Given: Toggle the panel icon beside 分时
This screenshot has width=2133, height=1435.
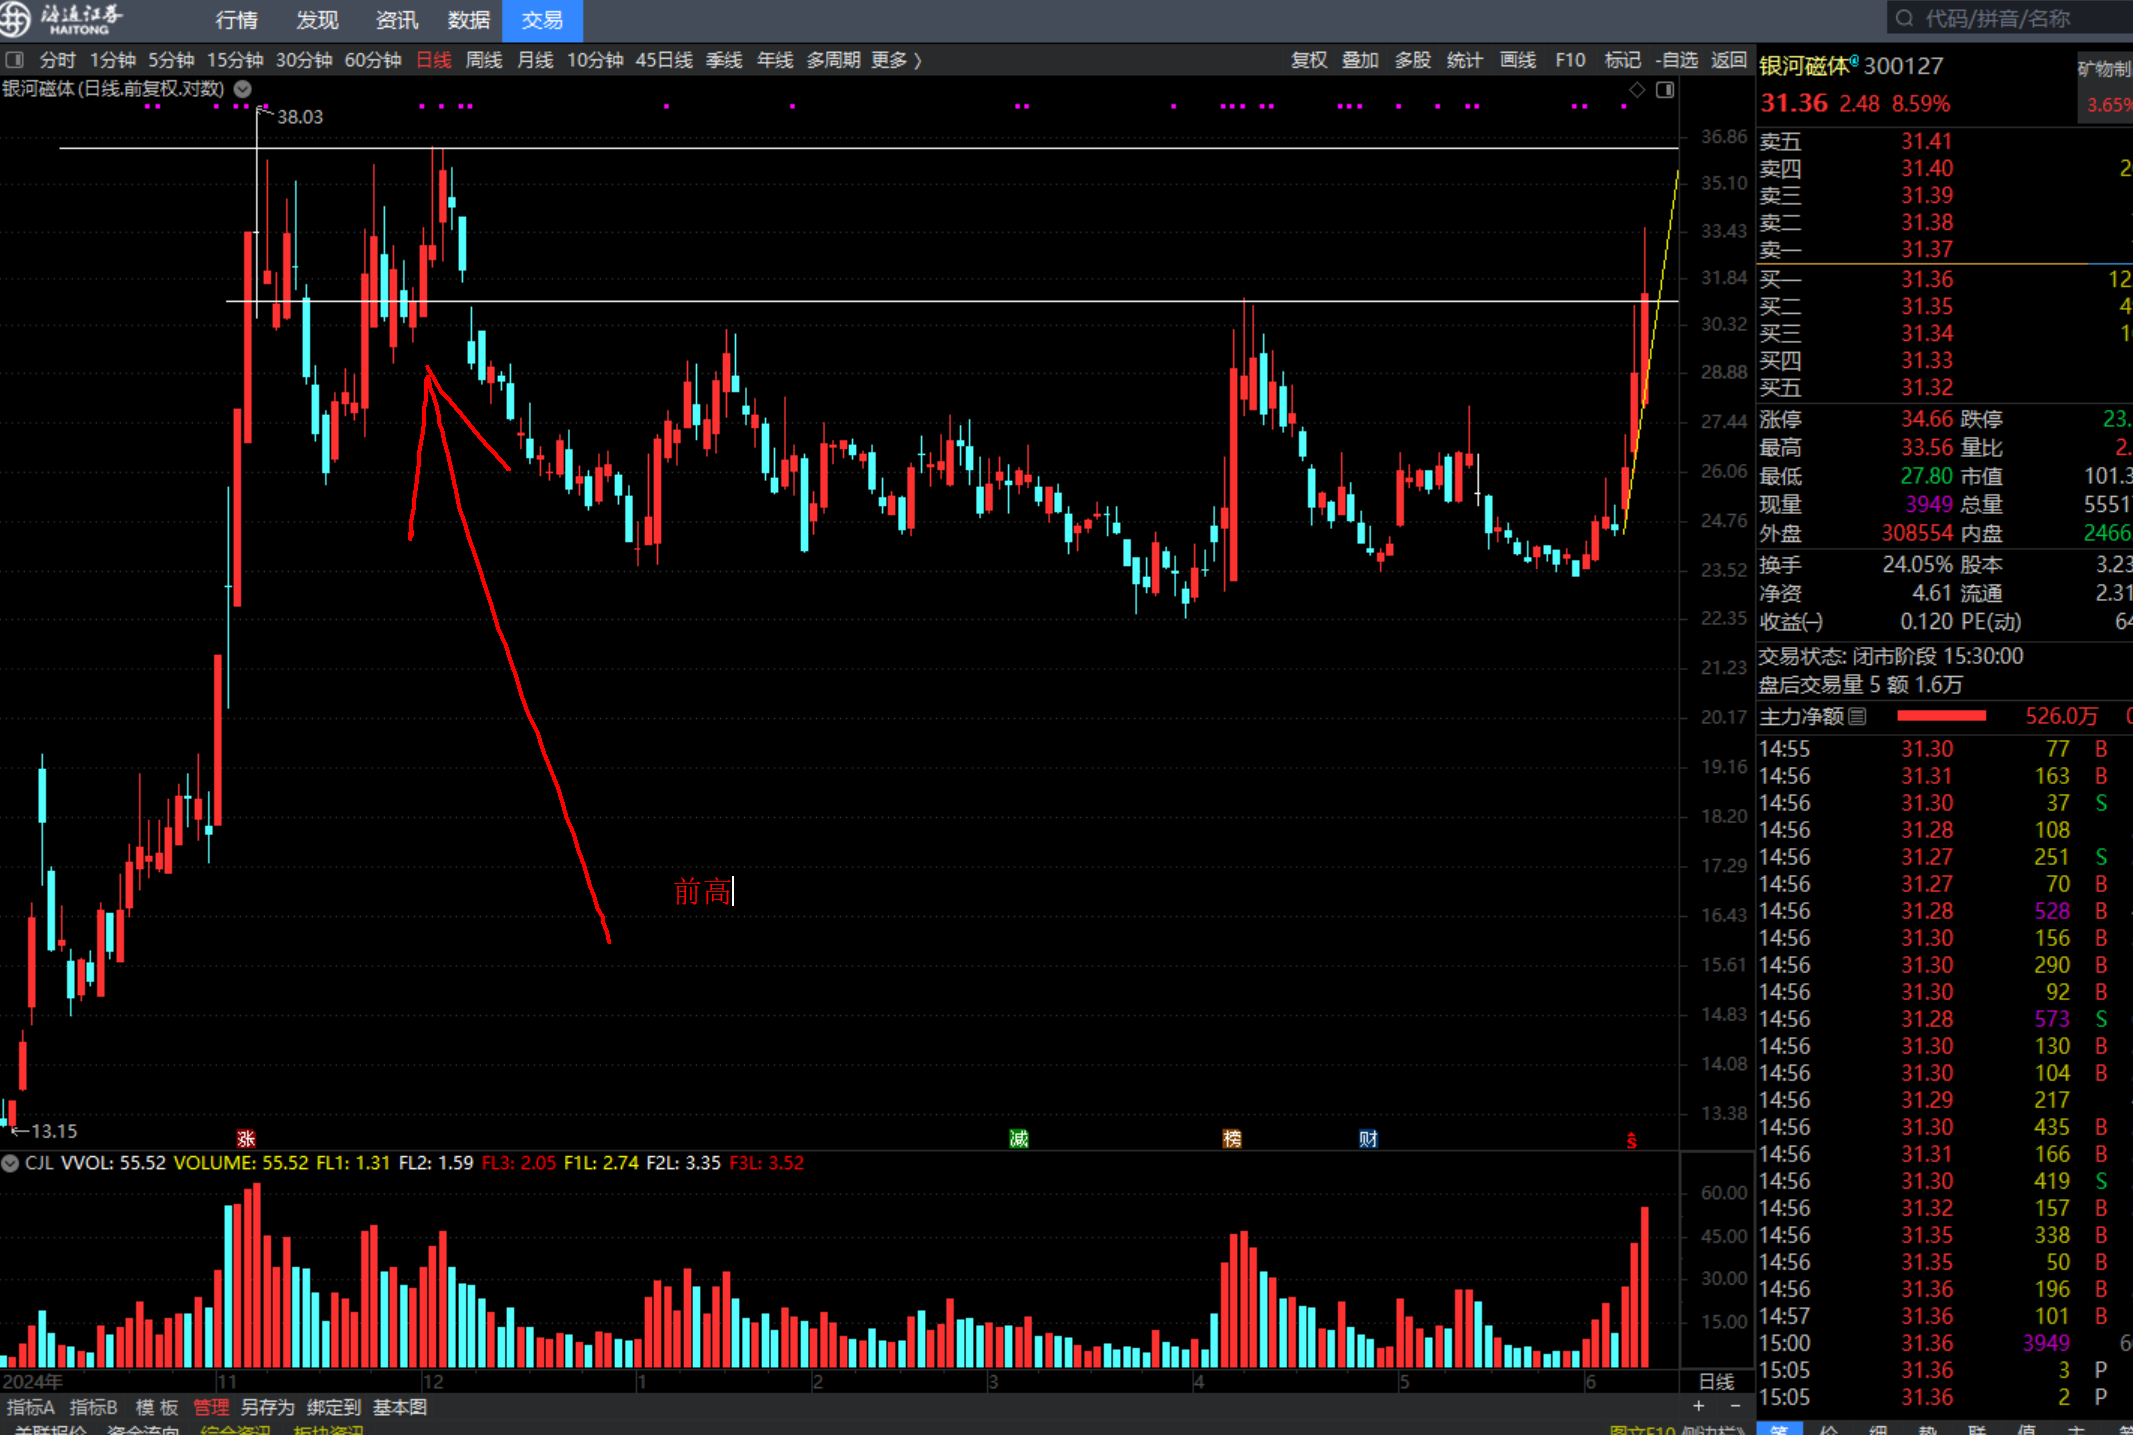Looking at the screenshot, I should pyautogui.click(x=14, y=60).
